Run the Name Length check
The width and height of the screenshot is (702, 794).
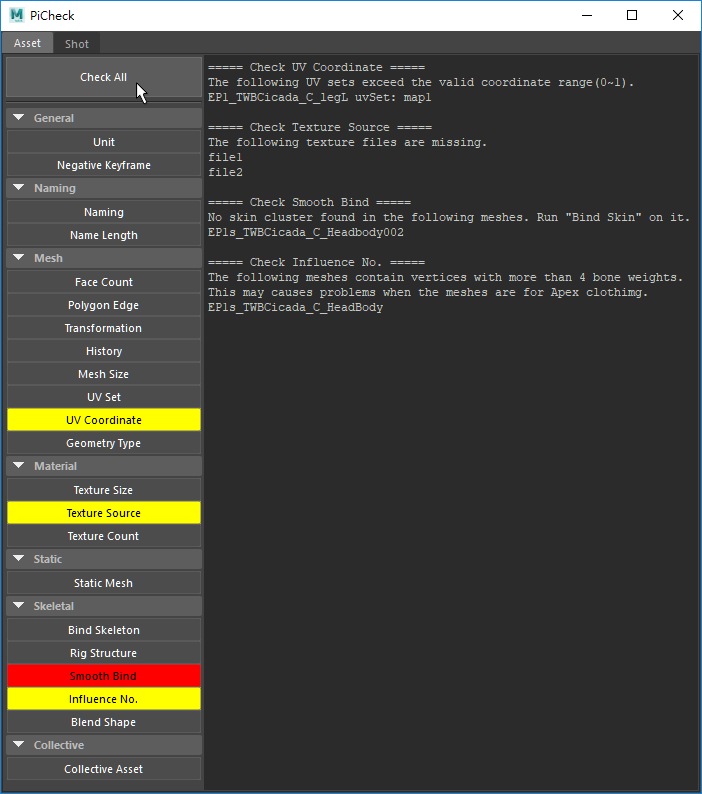click(x=104, y=235)
